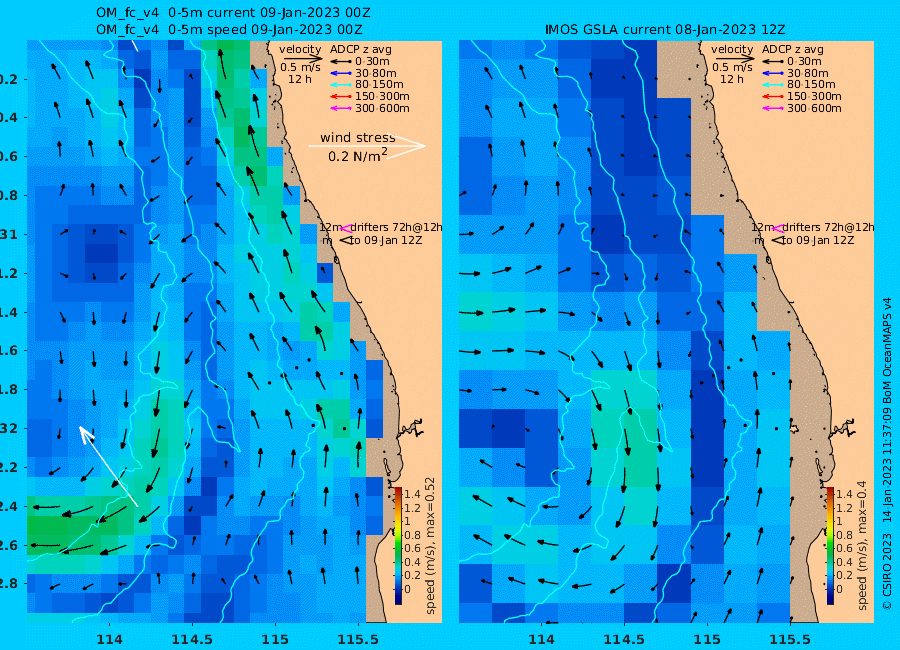Image resolution: width=900 pixels, height=650 pixels.
Task: Click the cyan 80-150m arrow in left legend
Action: 341,85
